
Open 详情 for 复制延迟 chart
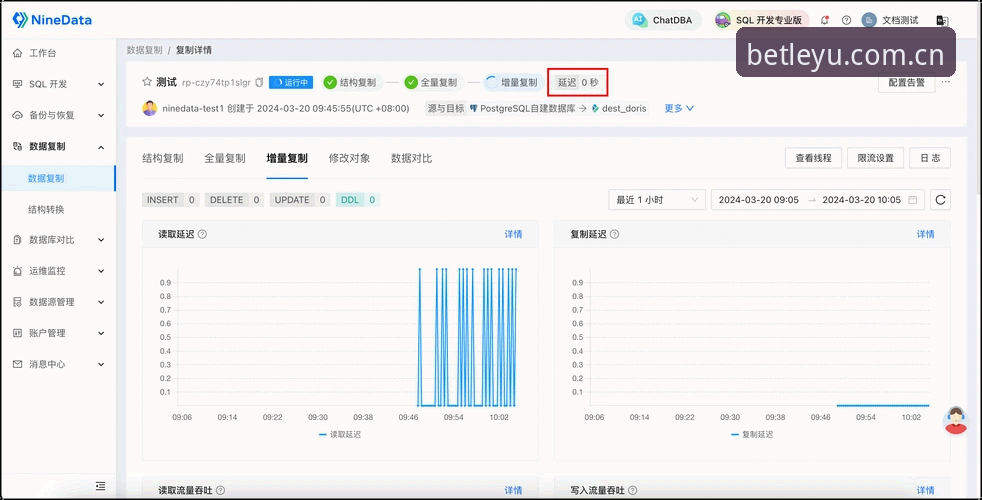point(925,234)
